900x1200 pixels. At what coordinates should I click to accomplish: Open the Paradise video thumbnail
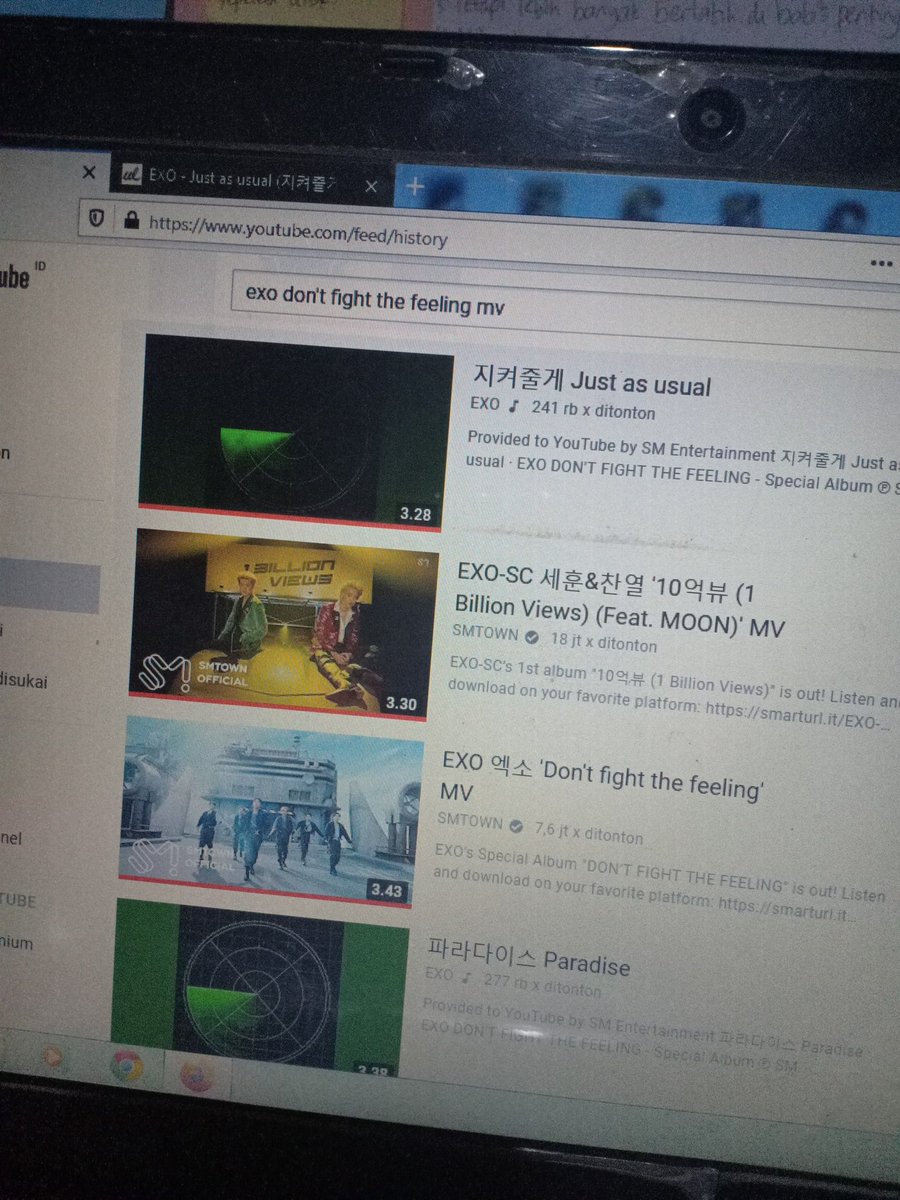tap(258, 986)
